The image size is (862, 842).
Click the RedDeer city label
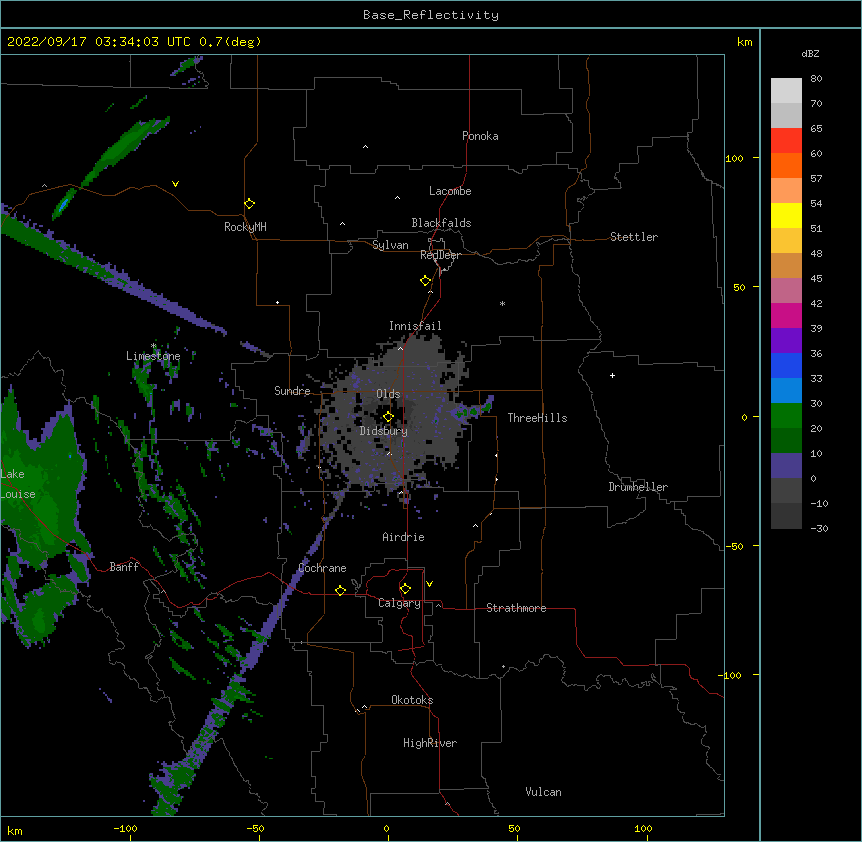(x=440, y=255)
